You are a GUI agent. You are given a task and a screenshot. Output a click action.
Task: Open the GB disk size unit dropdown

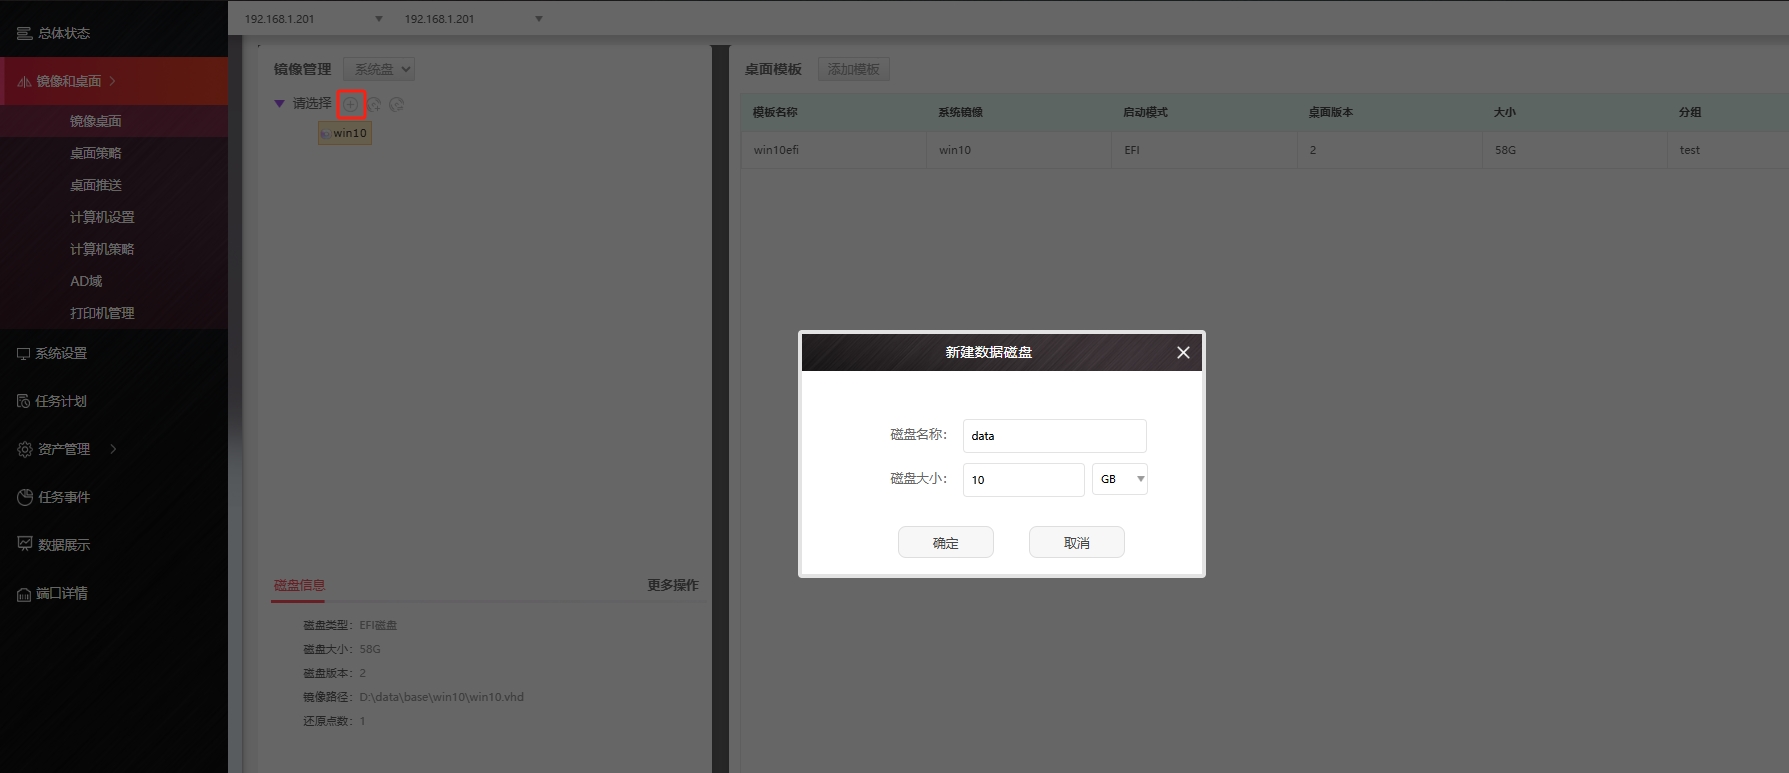[1119, 479]
